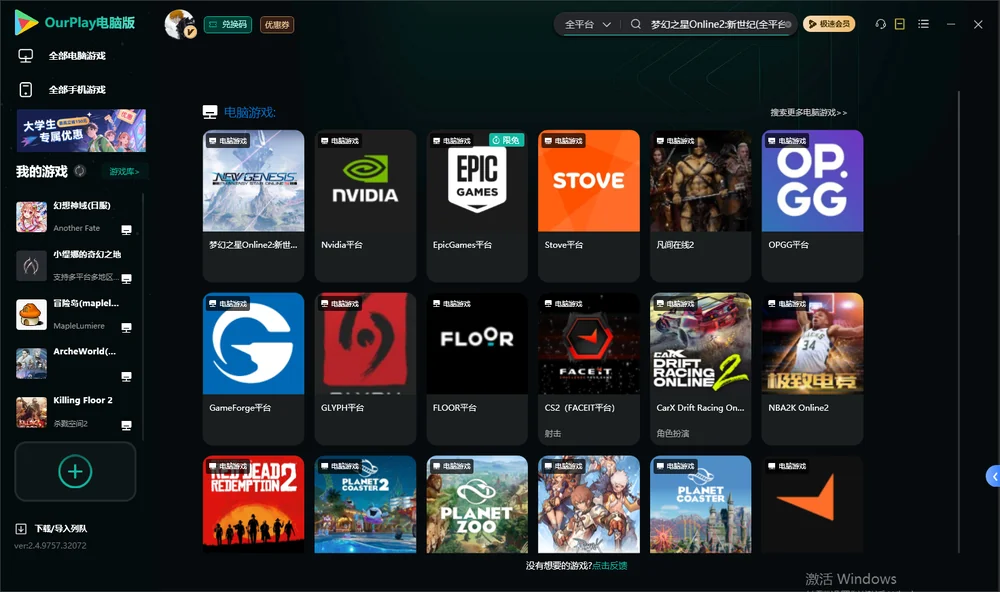Open the Nvidia平台 game card

pyautogui.click(x=365, y=205)
